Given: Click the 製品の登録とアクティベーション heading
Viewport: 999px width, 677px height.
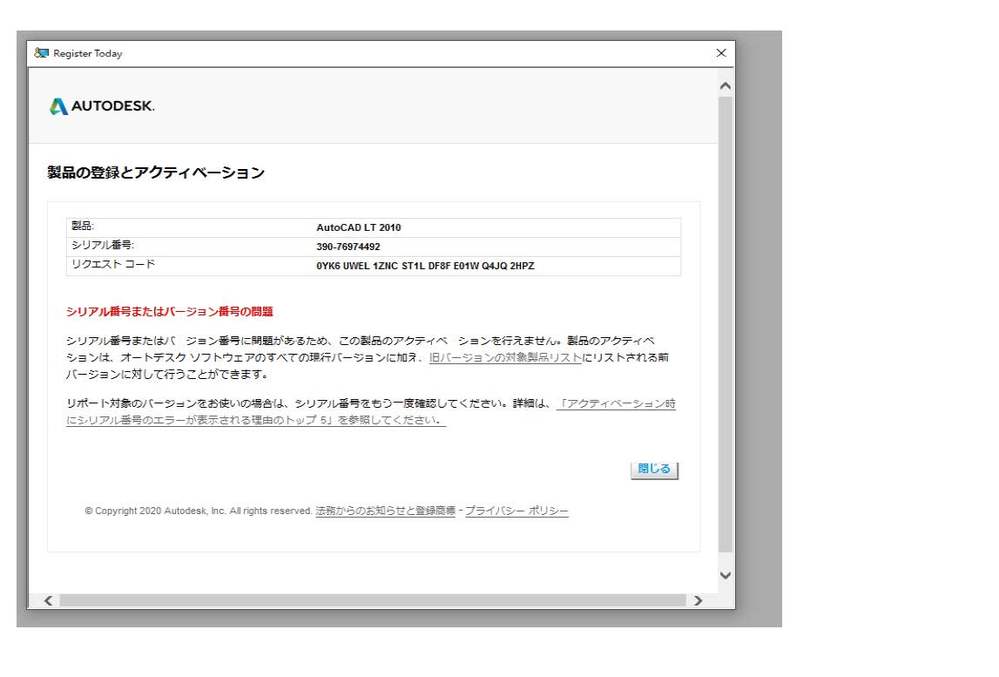Looking at the screenshot, I should point(155,173).
